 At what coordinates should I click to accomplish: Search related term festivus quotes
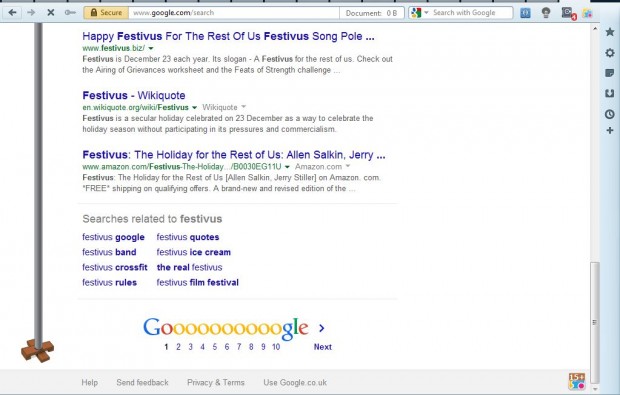pyautogui.click(x=188, y=237)
